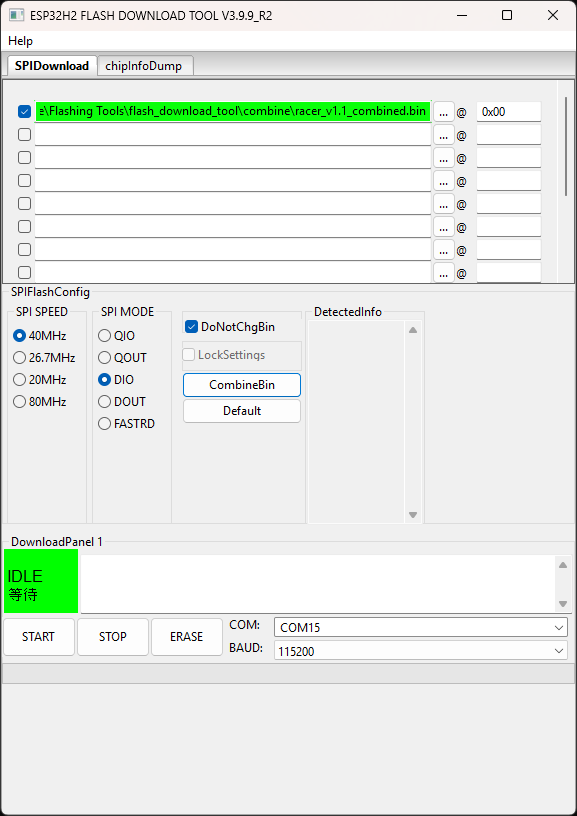Click the STOP button

click(x=113, y=636)
